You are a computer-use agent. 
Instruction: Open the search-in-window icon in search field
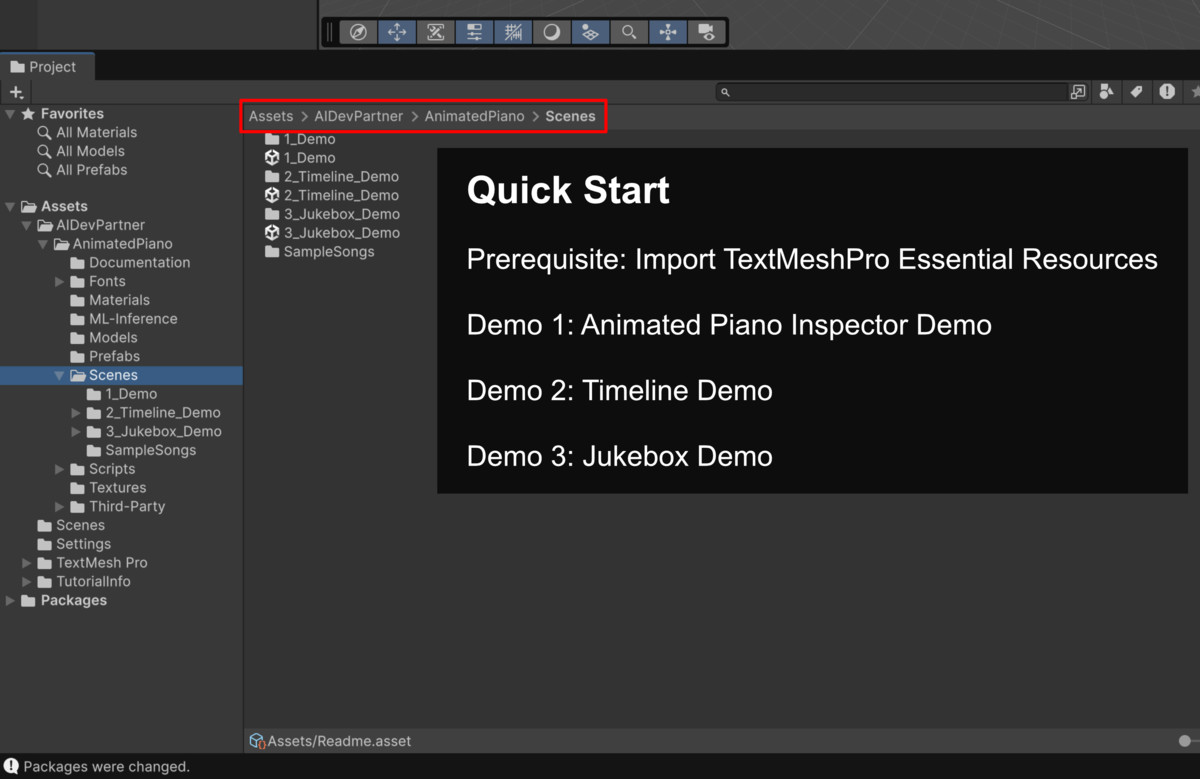[x=1078, y=92]
